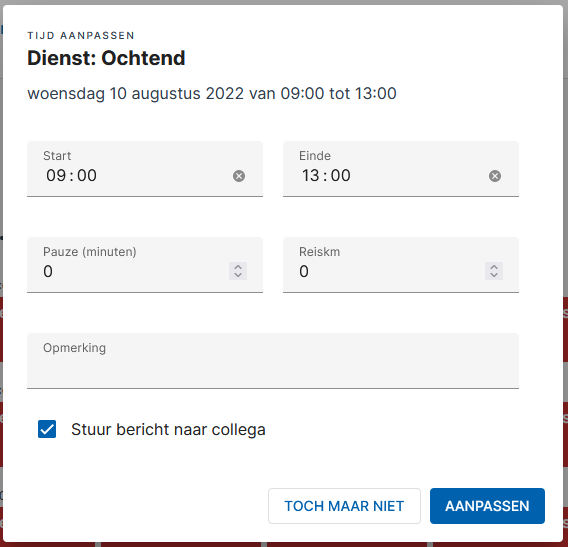This screenshot has width=568, height=547.
Task: Confirm changes with the AANPASSEN button
Action: (487, 506)
